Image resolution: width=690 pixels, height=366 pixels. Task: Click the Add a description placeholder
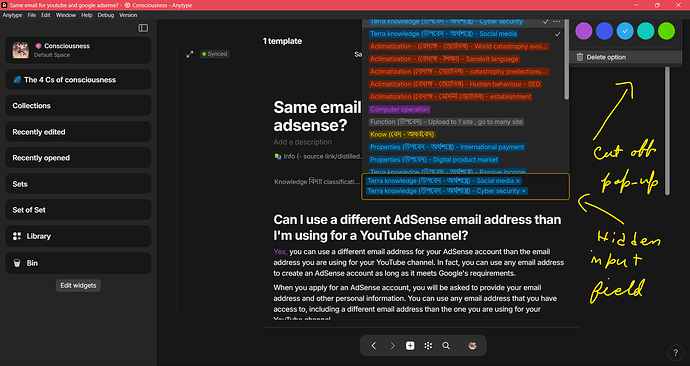(303, 142)
